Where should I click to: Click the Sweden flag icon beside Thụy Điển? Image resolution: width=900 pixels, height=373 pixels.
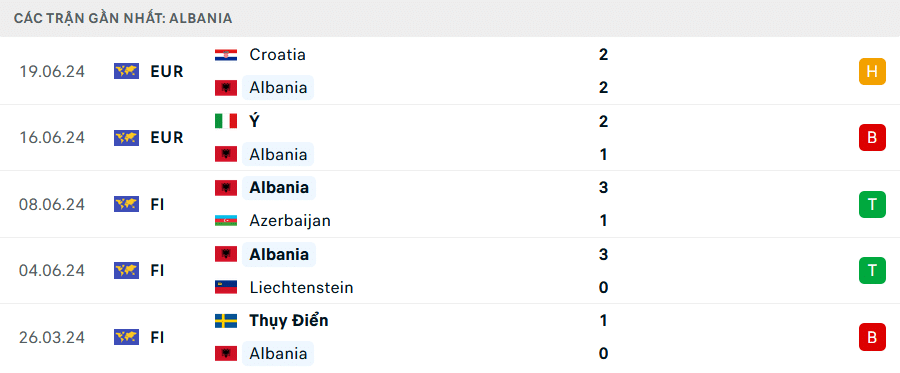tap(226, 320)
